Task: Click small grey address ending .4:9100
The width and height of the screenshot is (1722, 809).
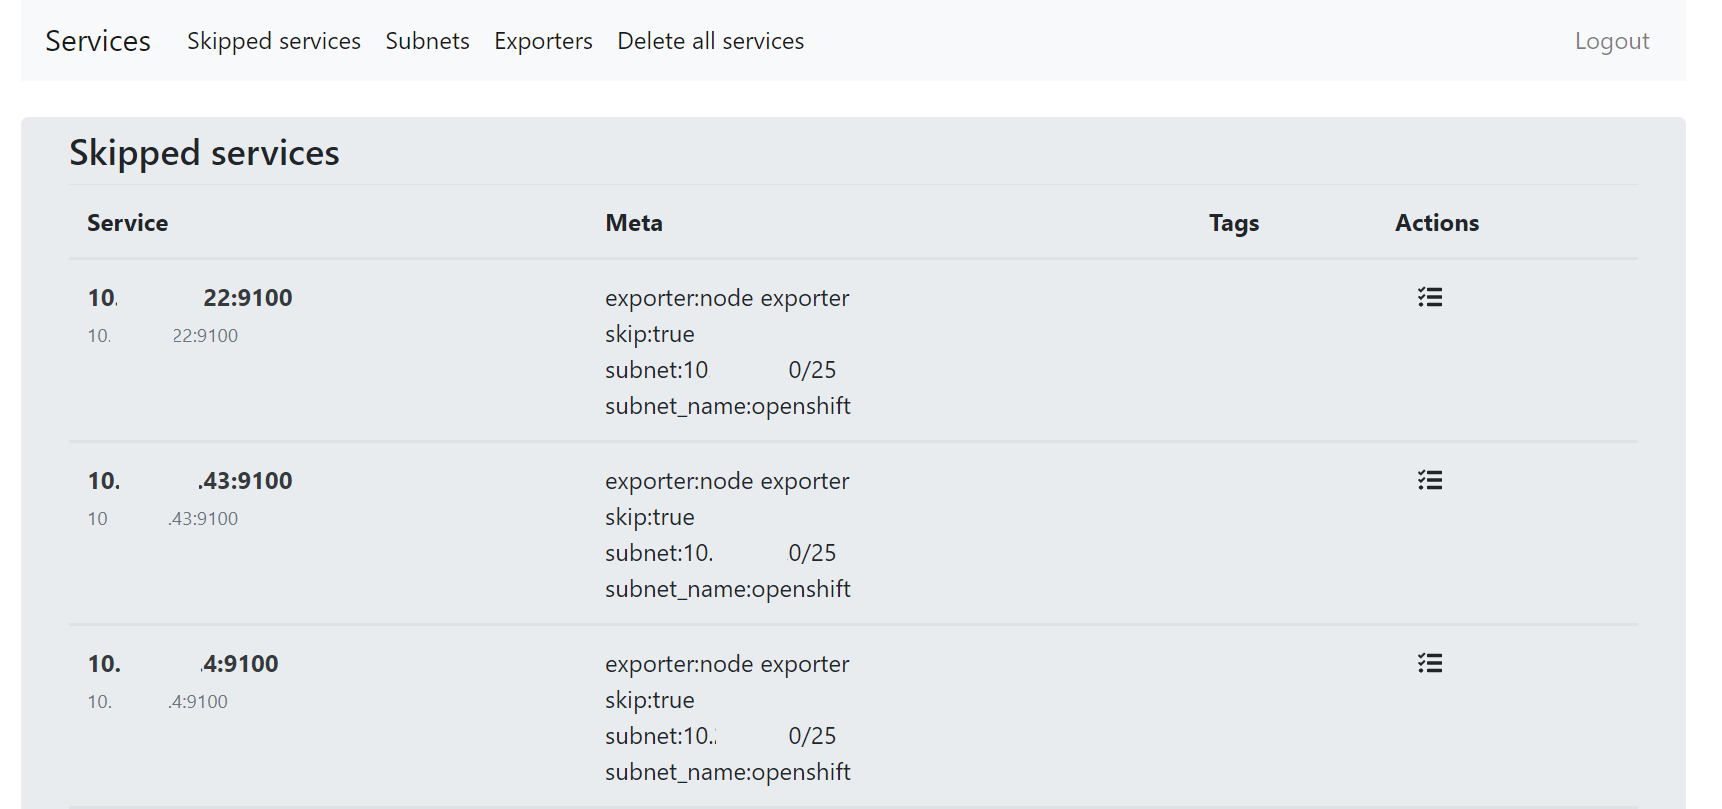Action: point(158,702)
